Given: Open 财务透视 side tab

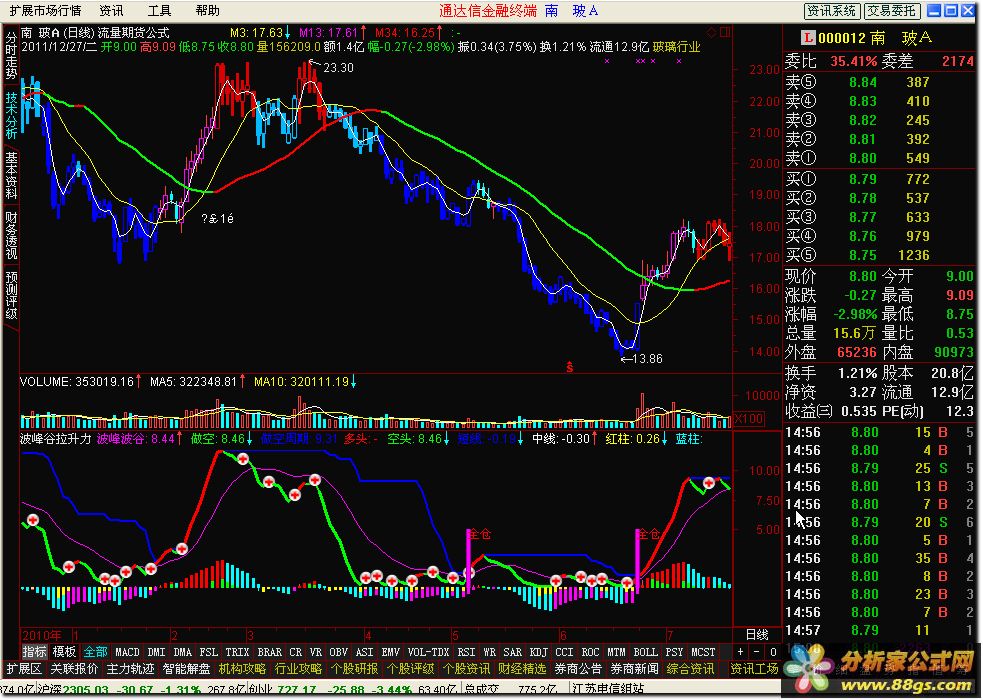Looking at the screenshot, I should tap(11, 235).
